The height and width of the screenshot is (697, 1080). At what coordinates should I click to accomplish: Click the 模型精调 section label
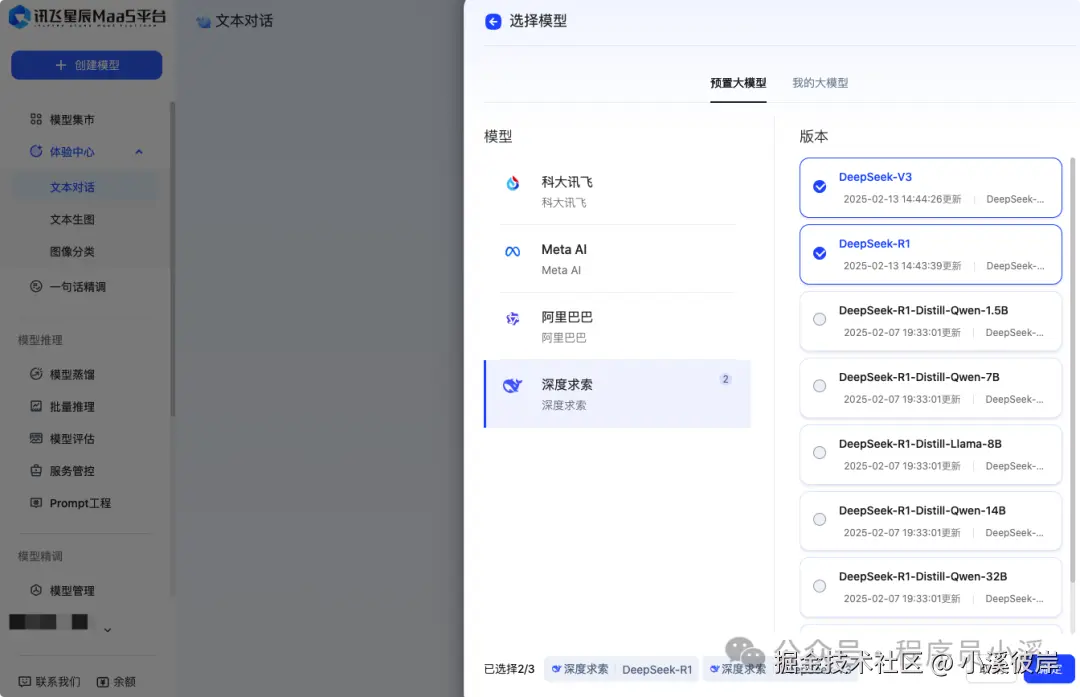tap(40, 556)
